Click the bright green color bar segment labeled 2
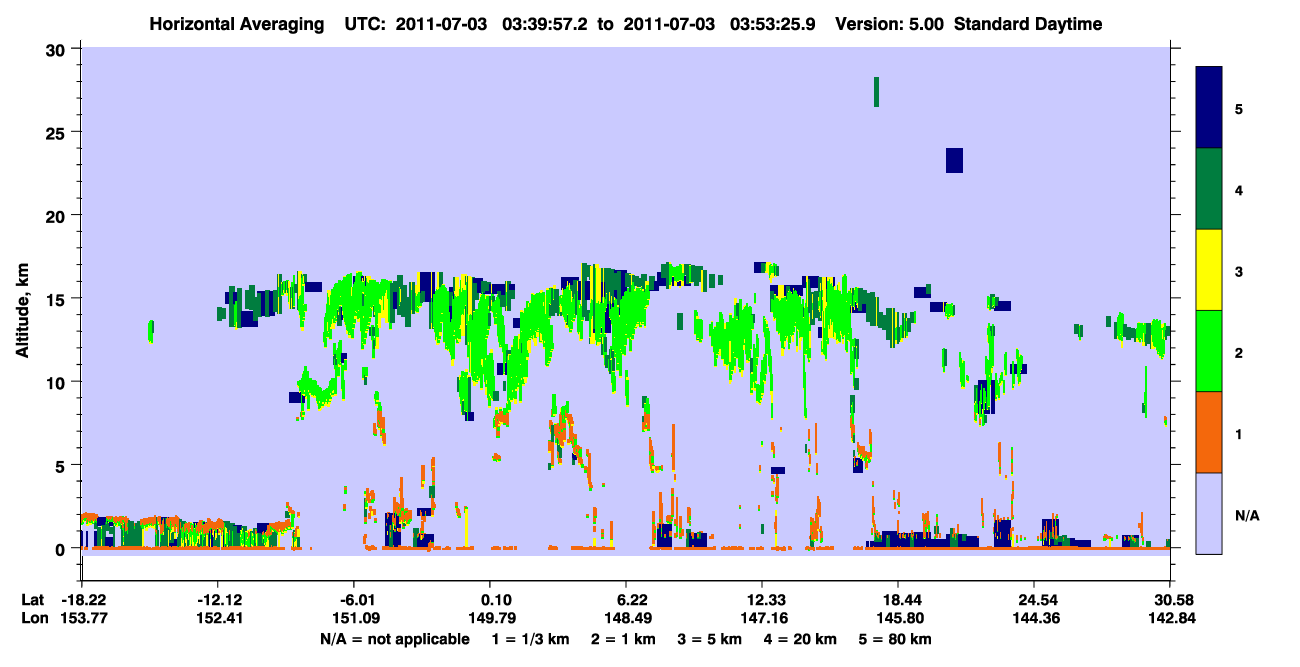This screenshot has width=1300, height=667. click(x=1209, y=351)
